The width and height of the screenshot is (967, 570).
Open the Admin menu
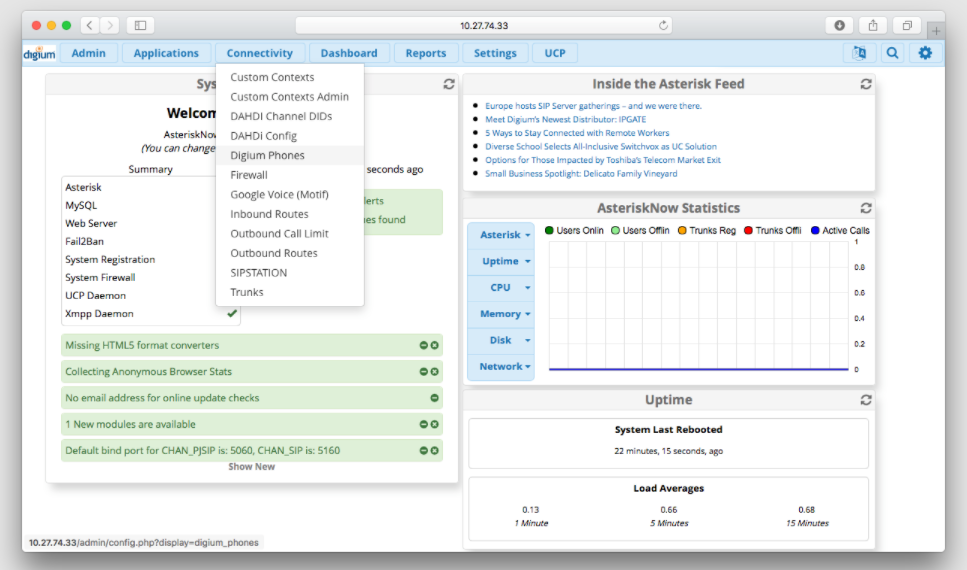pos(88,53)
